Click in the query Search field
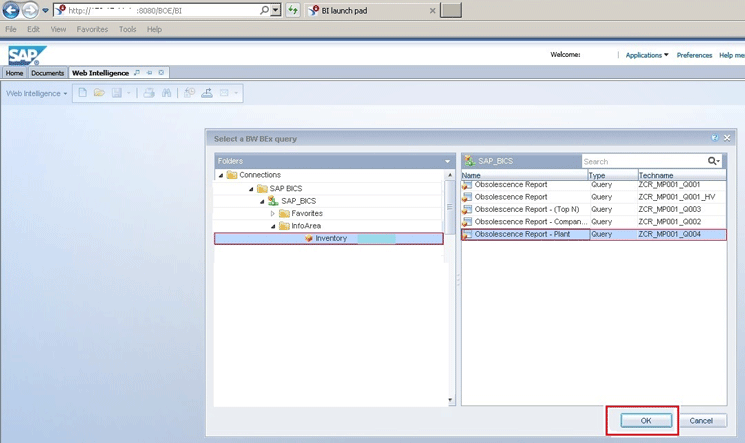 coord(643,161)
